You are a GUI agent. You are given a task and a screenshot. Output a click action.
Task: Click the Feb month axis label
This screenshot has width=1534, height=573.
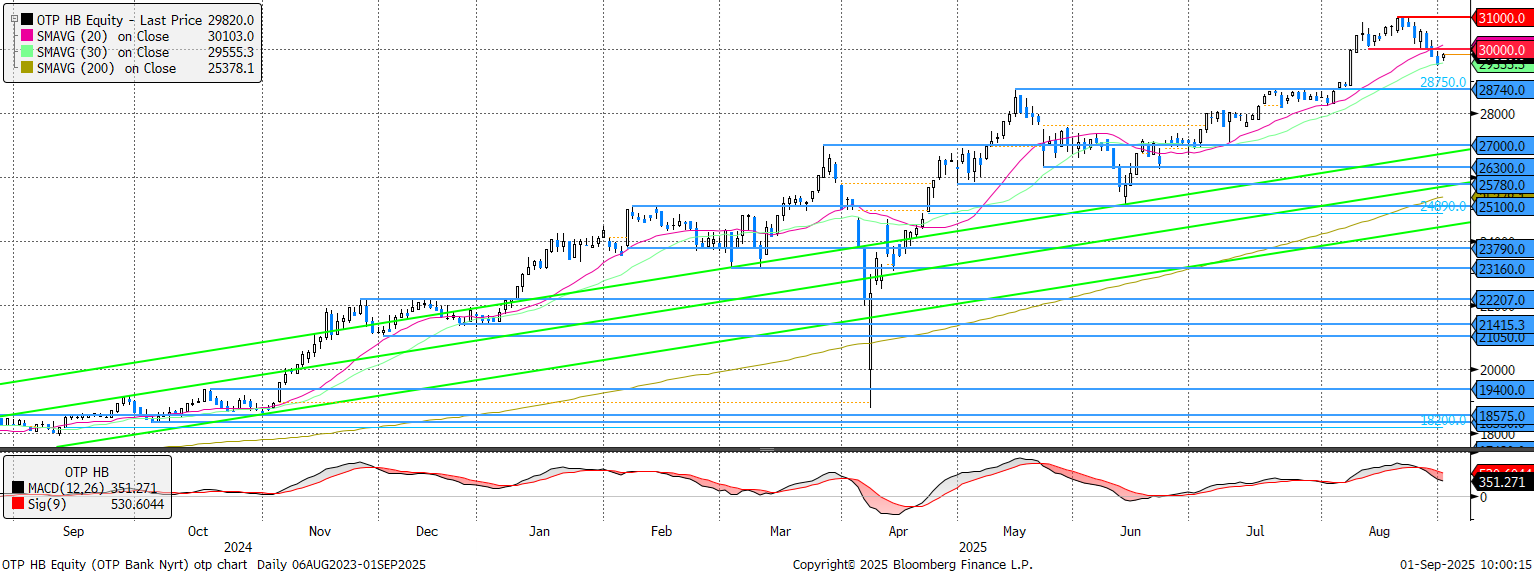tap(661, 532)
